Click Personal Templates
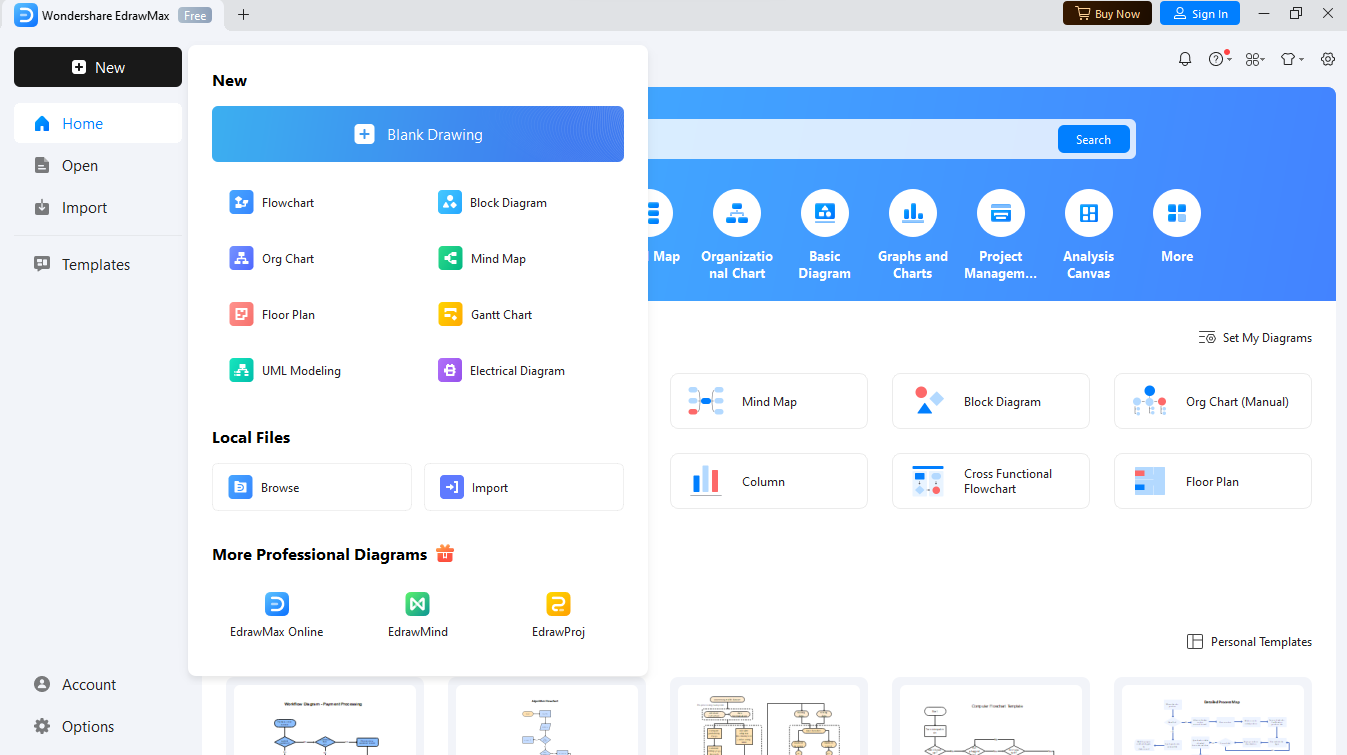 tap(1249, 642)
